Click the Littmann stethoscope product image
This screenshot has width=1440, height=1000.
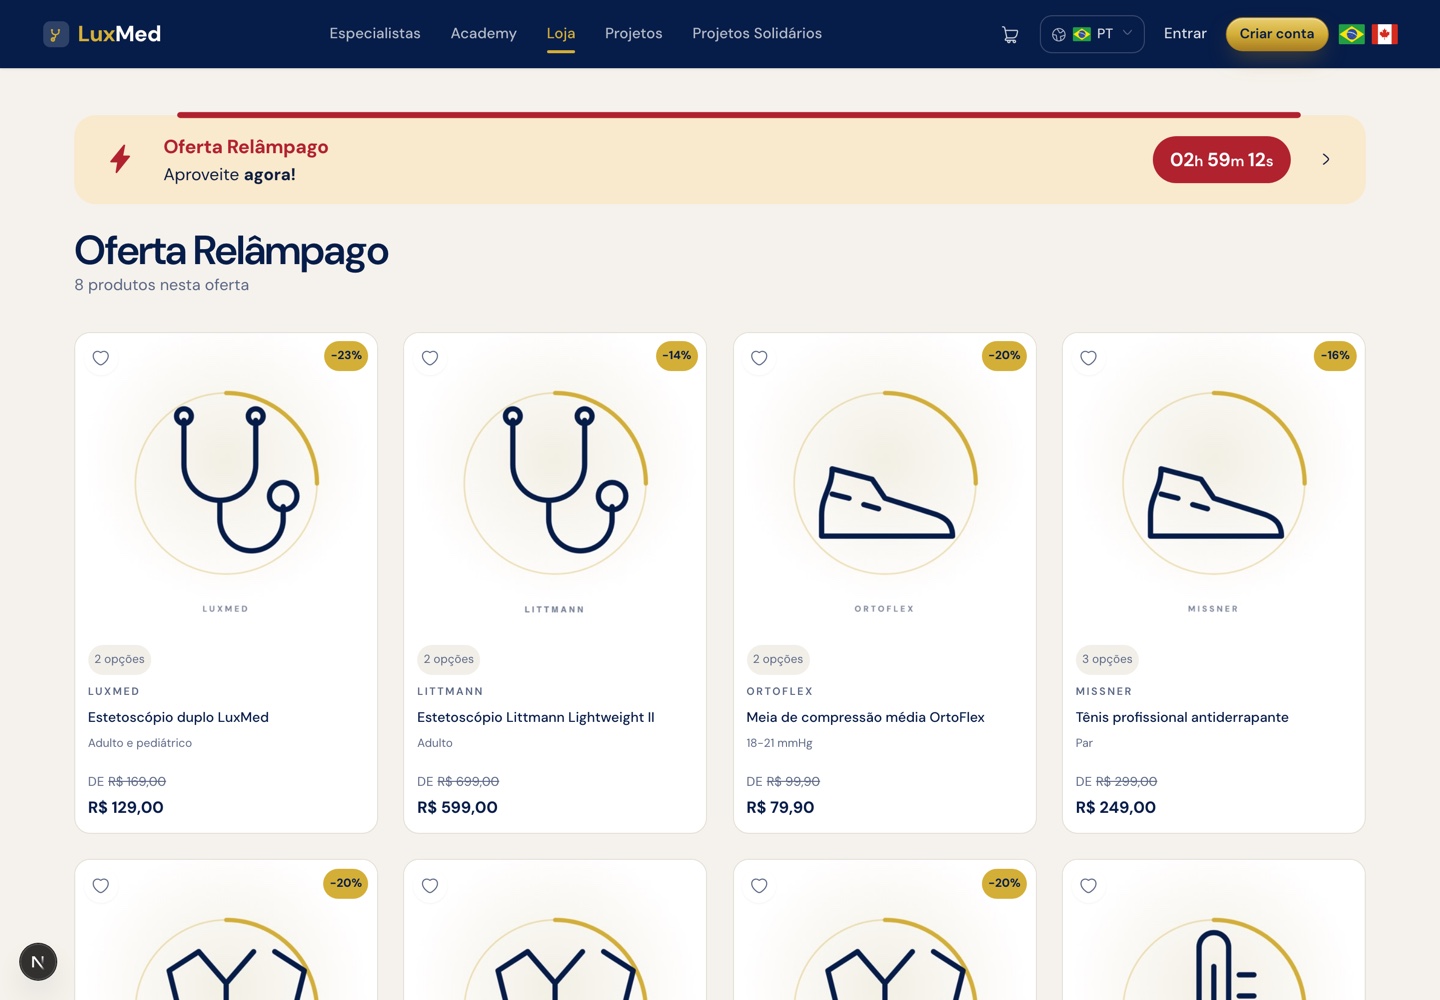pos(556,482)
